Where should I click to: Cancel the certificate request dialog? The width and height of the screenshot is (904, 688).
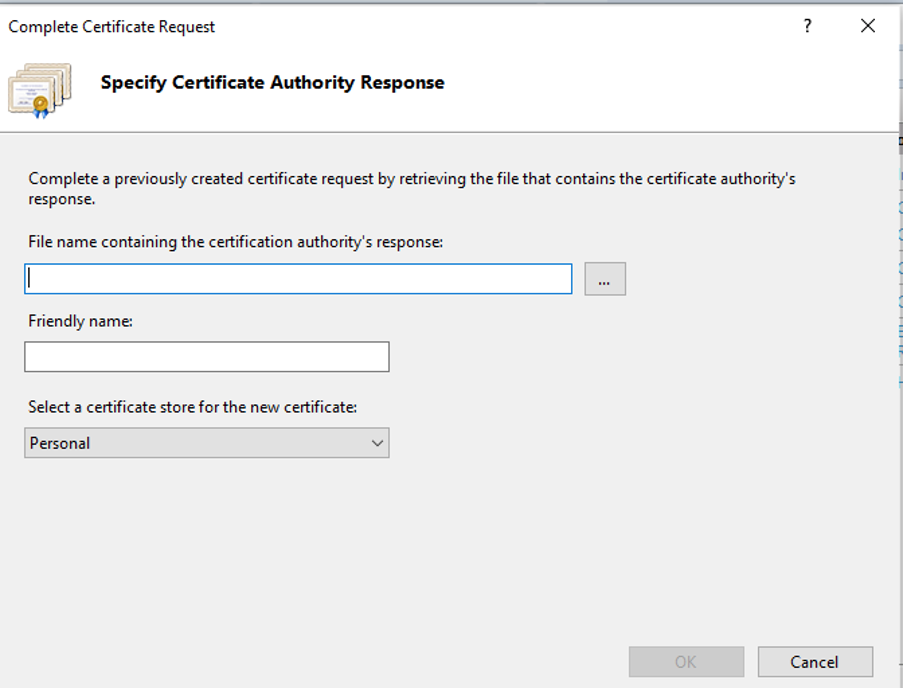tap(815, 661)
